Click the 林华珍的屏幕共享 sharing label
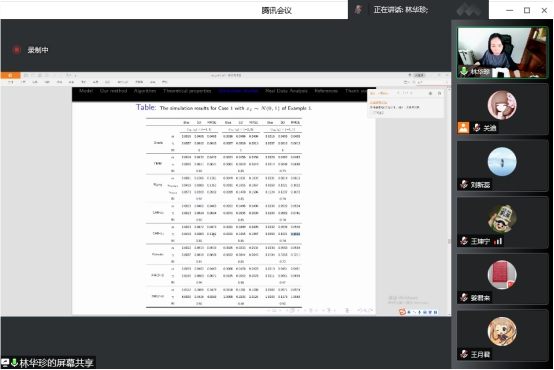Image resolution: width=554 pixels, height=370 pixels. (x=57, y=363)
